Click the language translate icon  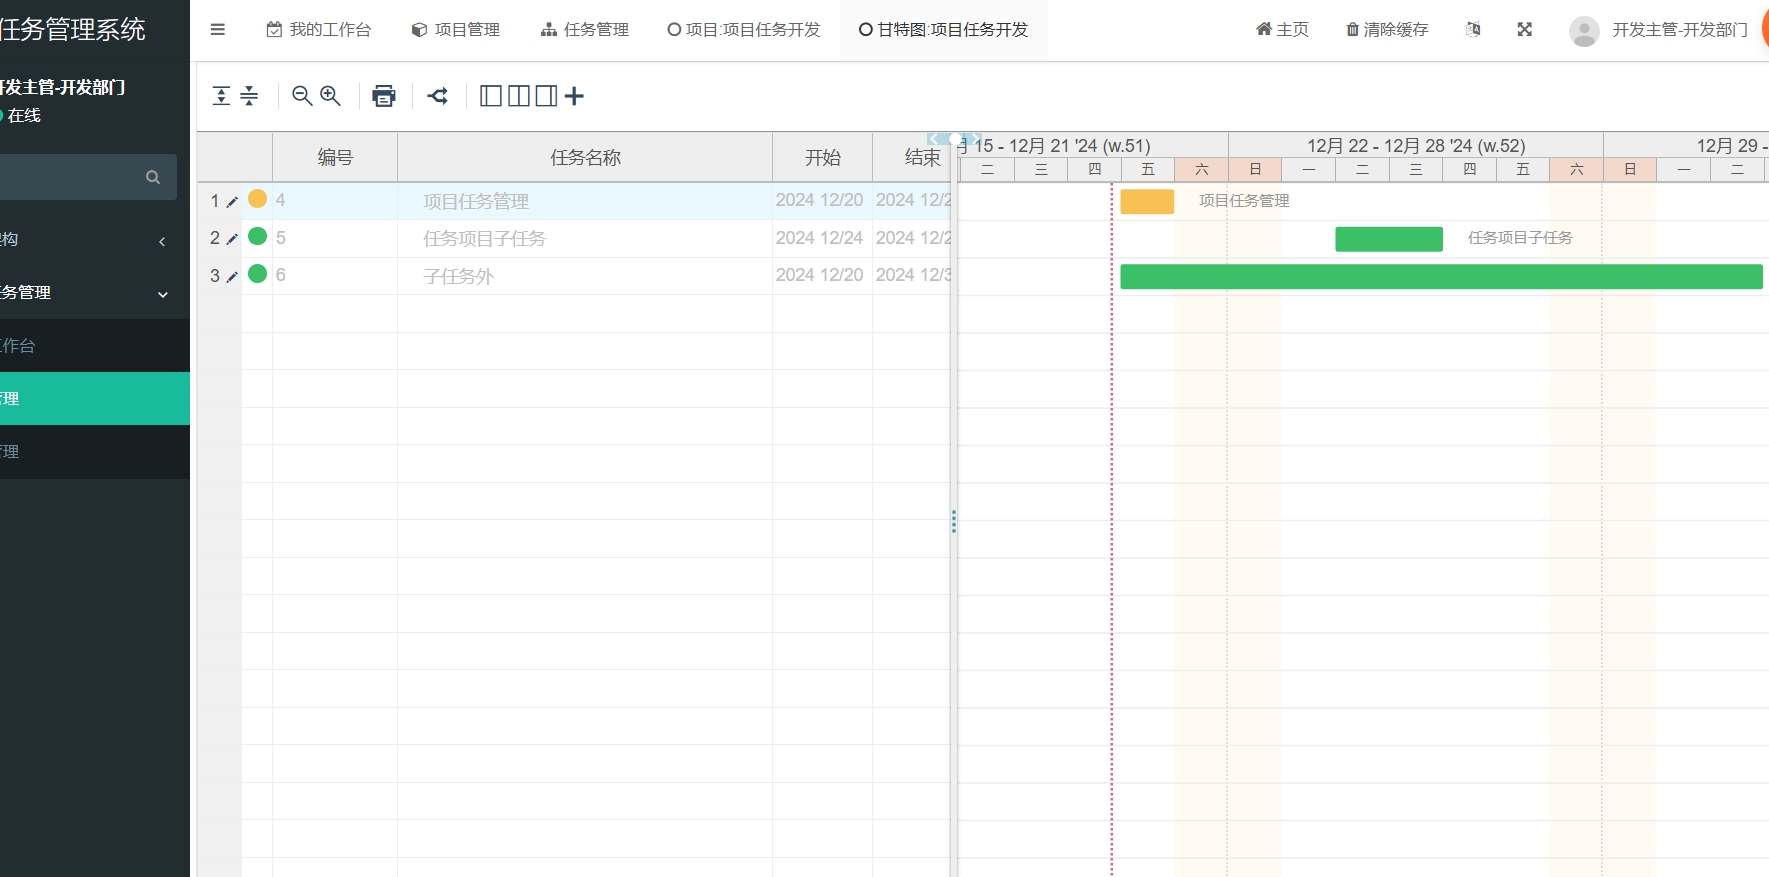tap(1473, 30)
